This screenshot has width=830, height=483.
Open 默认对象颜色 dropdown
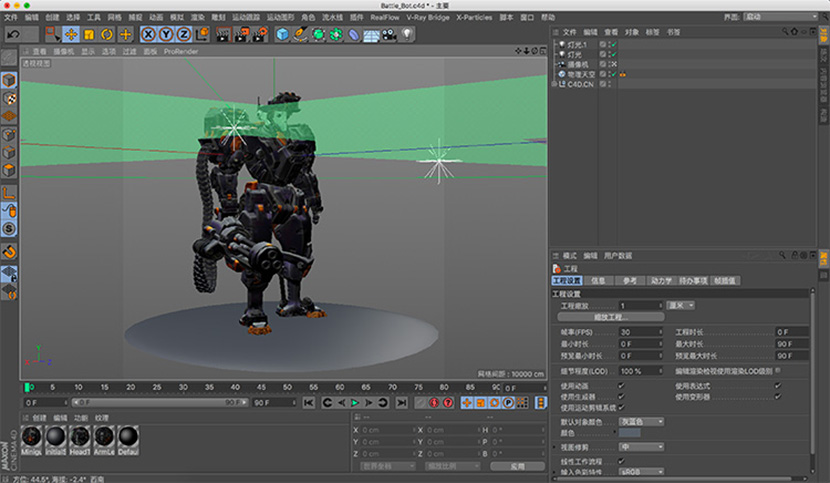coord(642,422)
